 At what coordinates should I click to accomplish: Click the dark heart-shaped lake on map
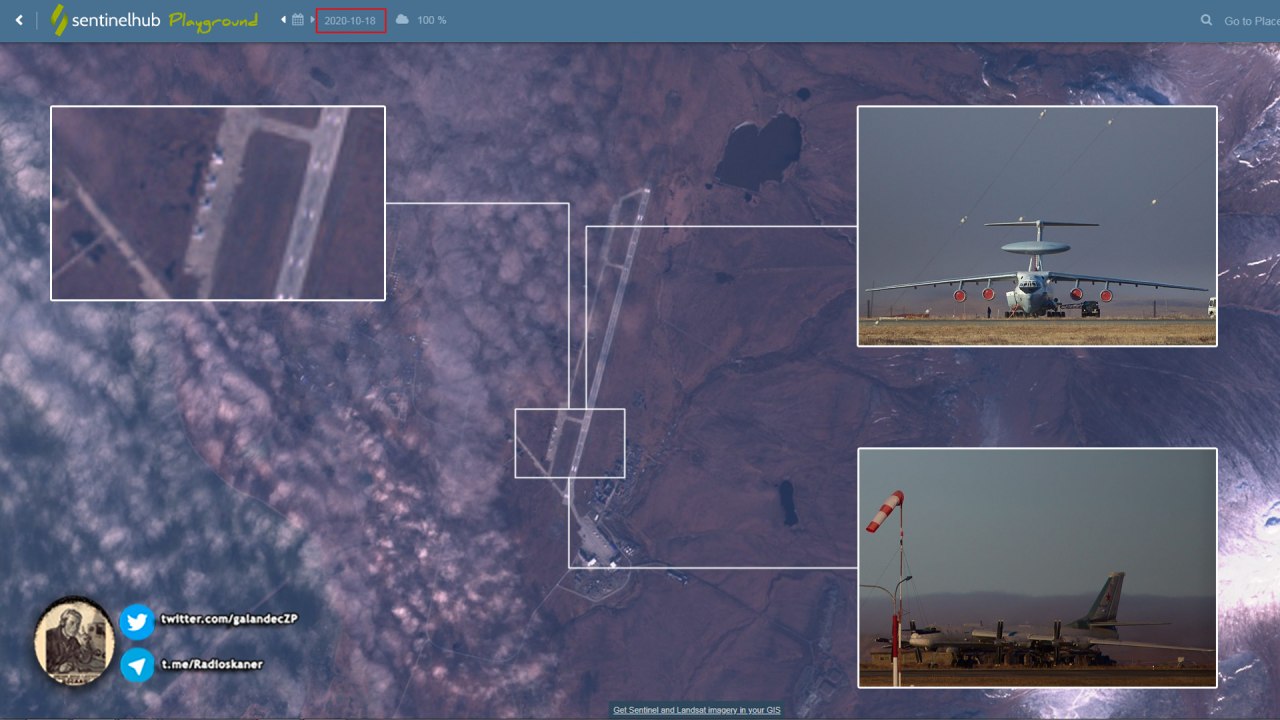[x=760, y=150]
